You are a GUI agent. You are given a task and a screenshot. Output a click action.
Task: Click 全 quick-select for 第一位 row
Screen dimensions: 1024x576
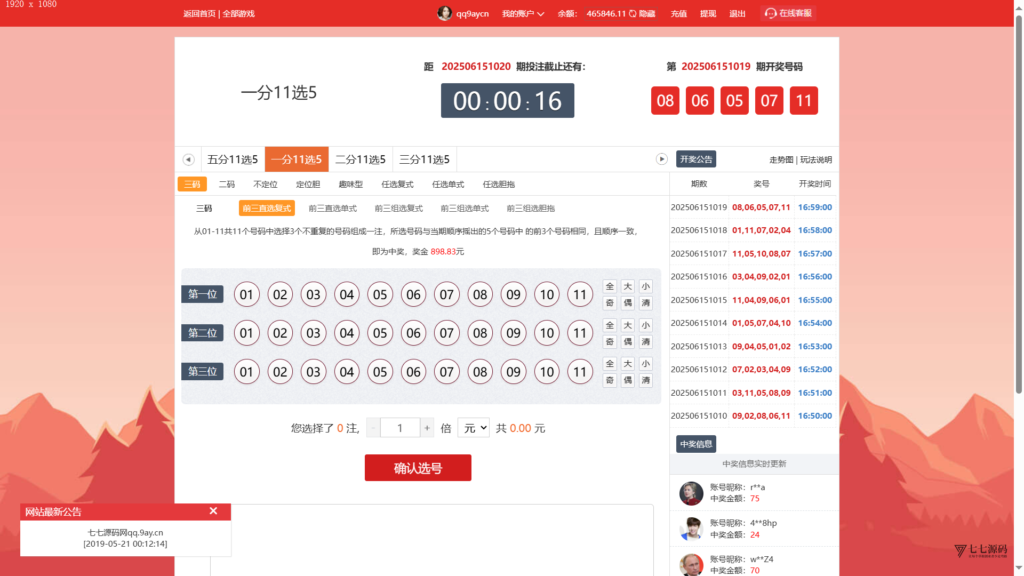pyautogui.click(x=609, y=286)
